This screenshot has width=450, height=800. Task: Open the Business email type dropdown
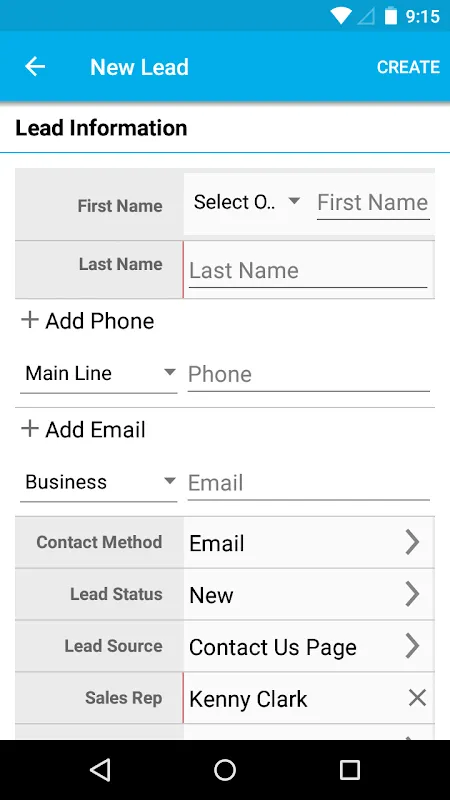pos(98,482)
